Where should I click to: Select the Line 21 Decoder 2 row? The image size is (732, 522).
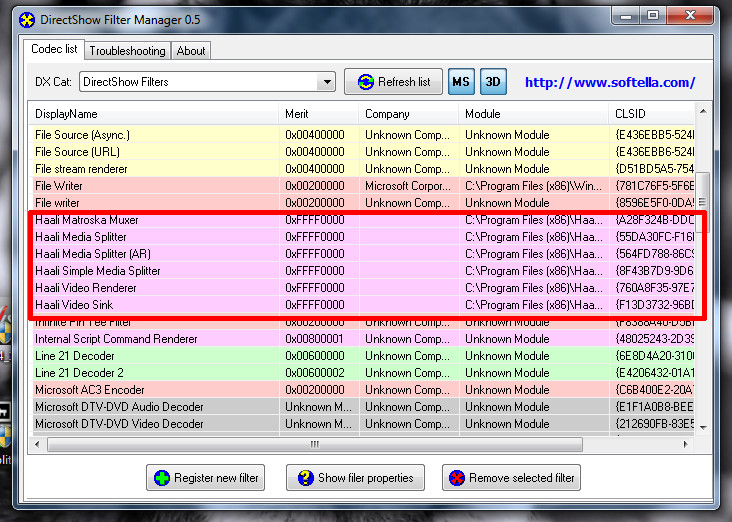point(363,373)
